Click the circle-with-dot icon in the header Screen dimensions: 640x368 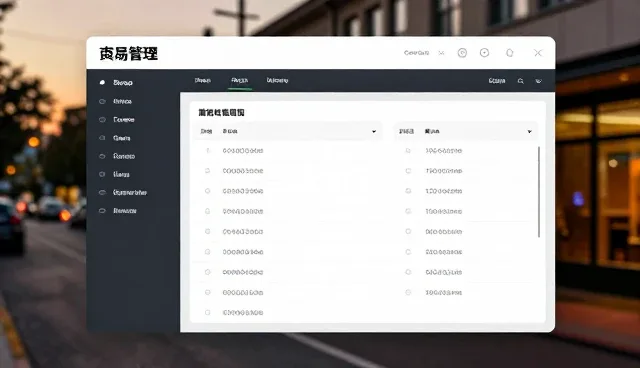click(484, 53)
